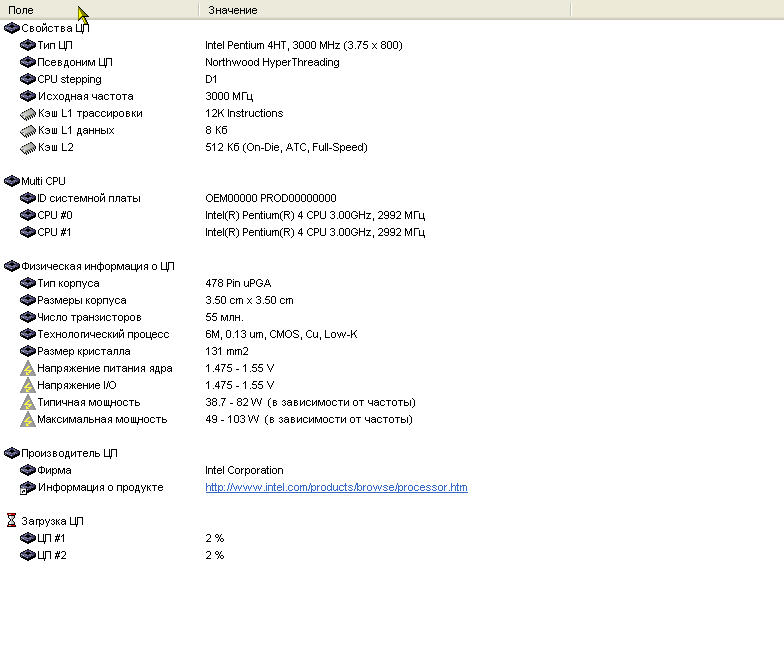This screenshot has width=784, height=655.
Task: Click the chip icon beside 'Число транзисторов'
Action: tap(28, 317)
